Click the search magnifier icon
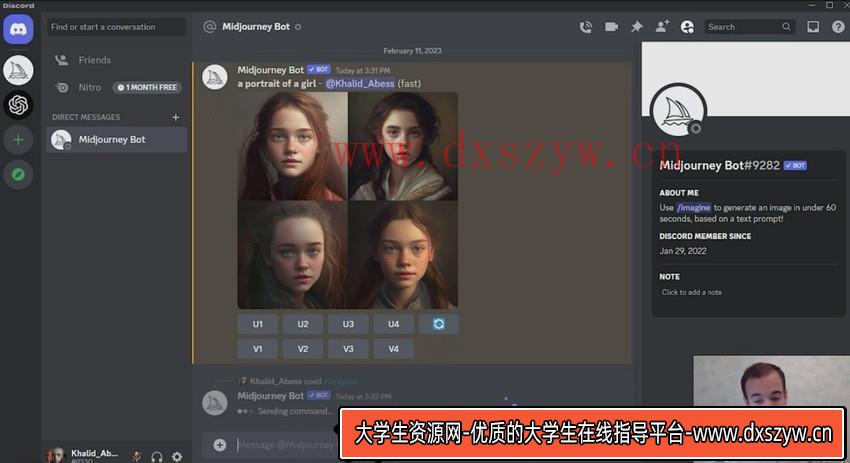Screen dimensions: 850x463 (786, 27)
